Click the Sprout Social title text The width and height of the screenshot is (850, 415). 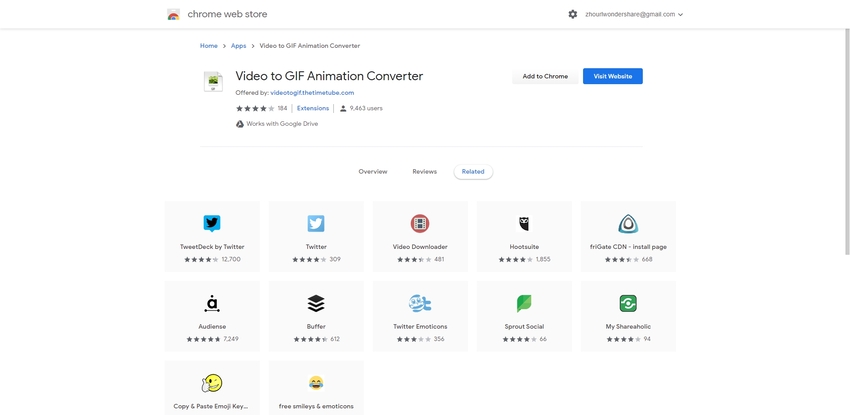coord(524,327)
